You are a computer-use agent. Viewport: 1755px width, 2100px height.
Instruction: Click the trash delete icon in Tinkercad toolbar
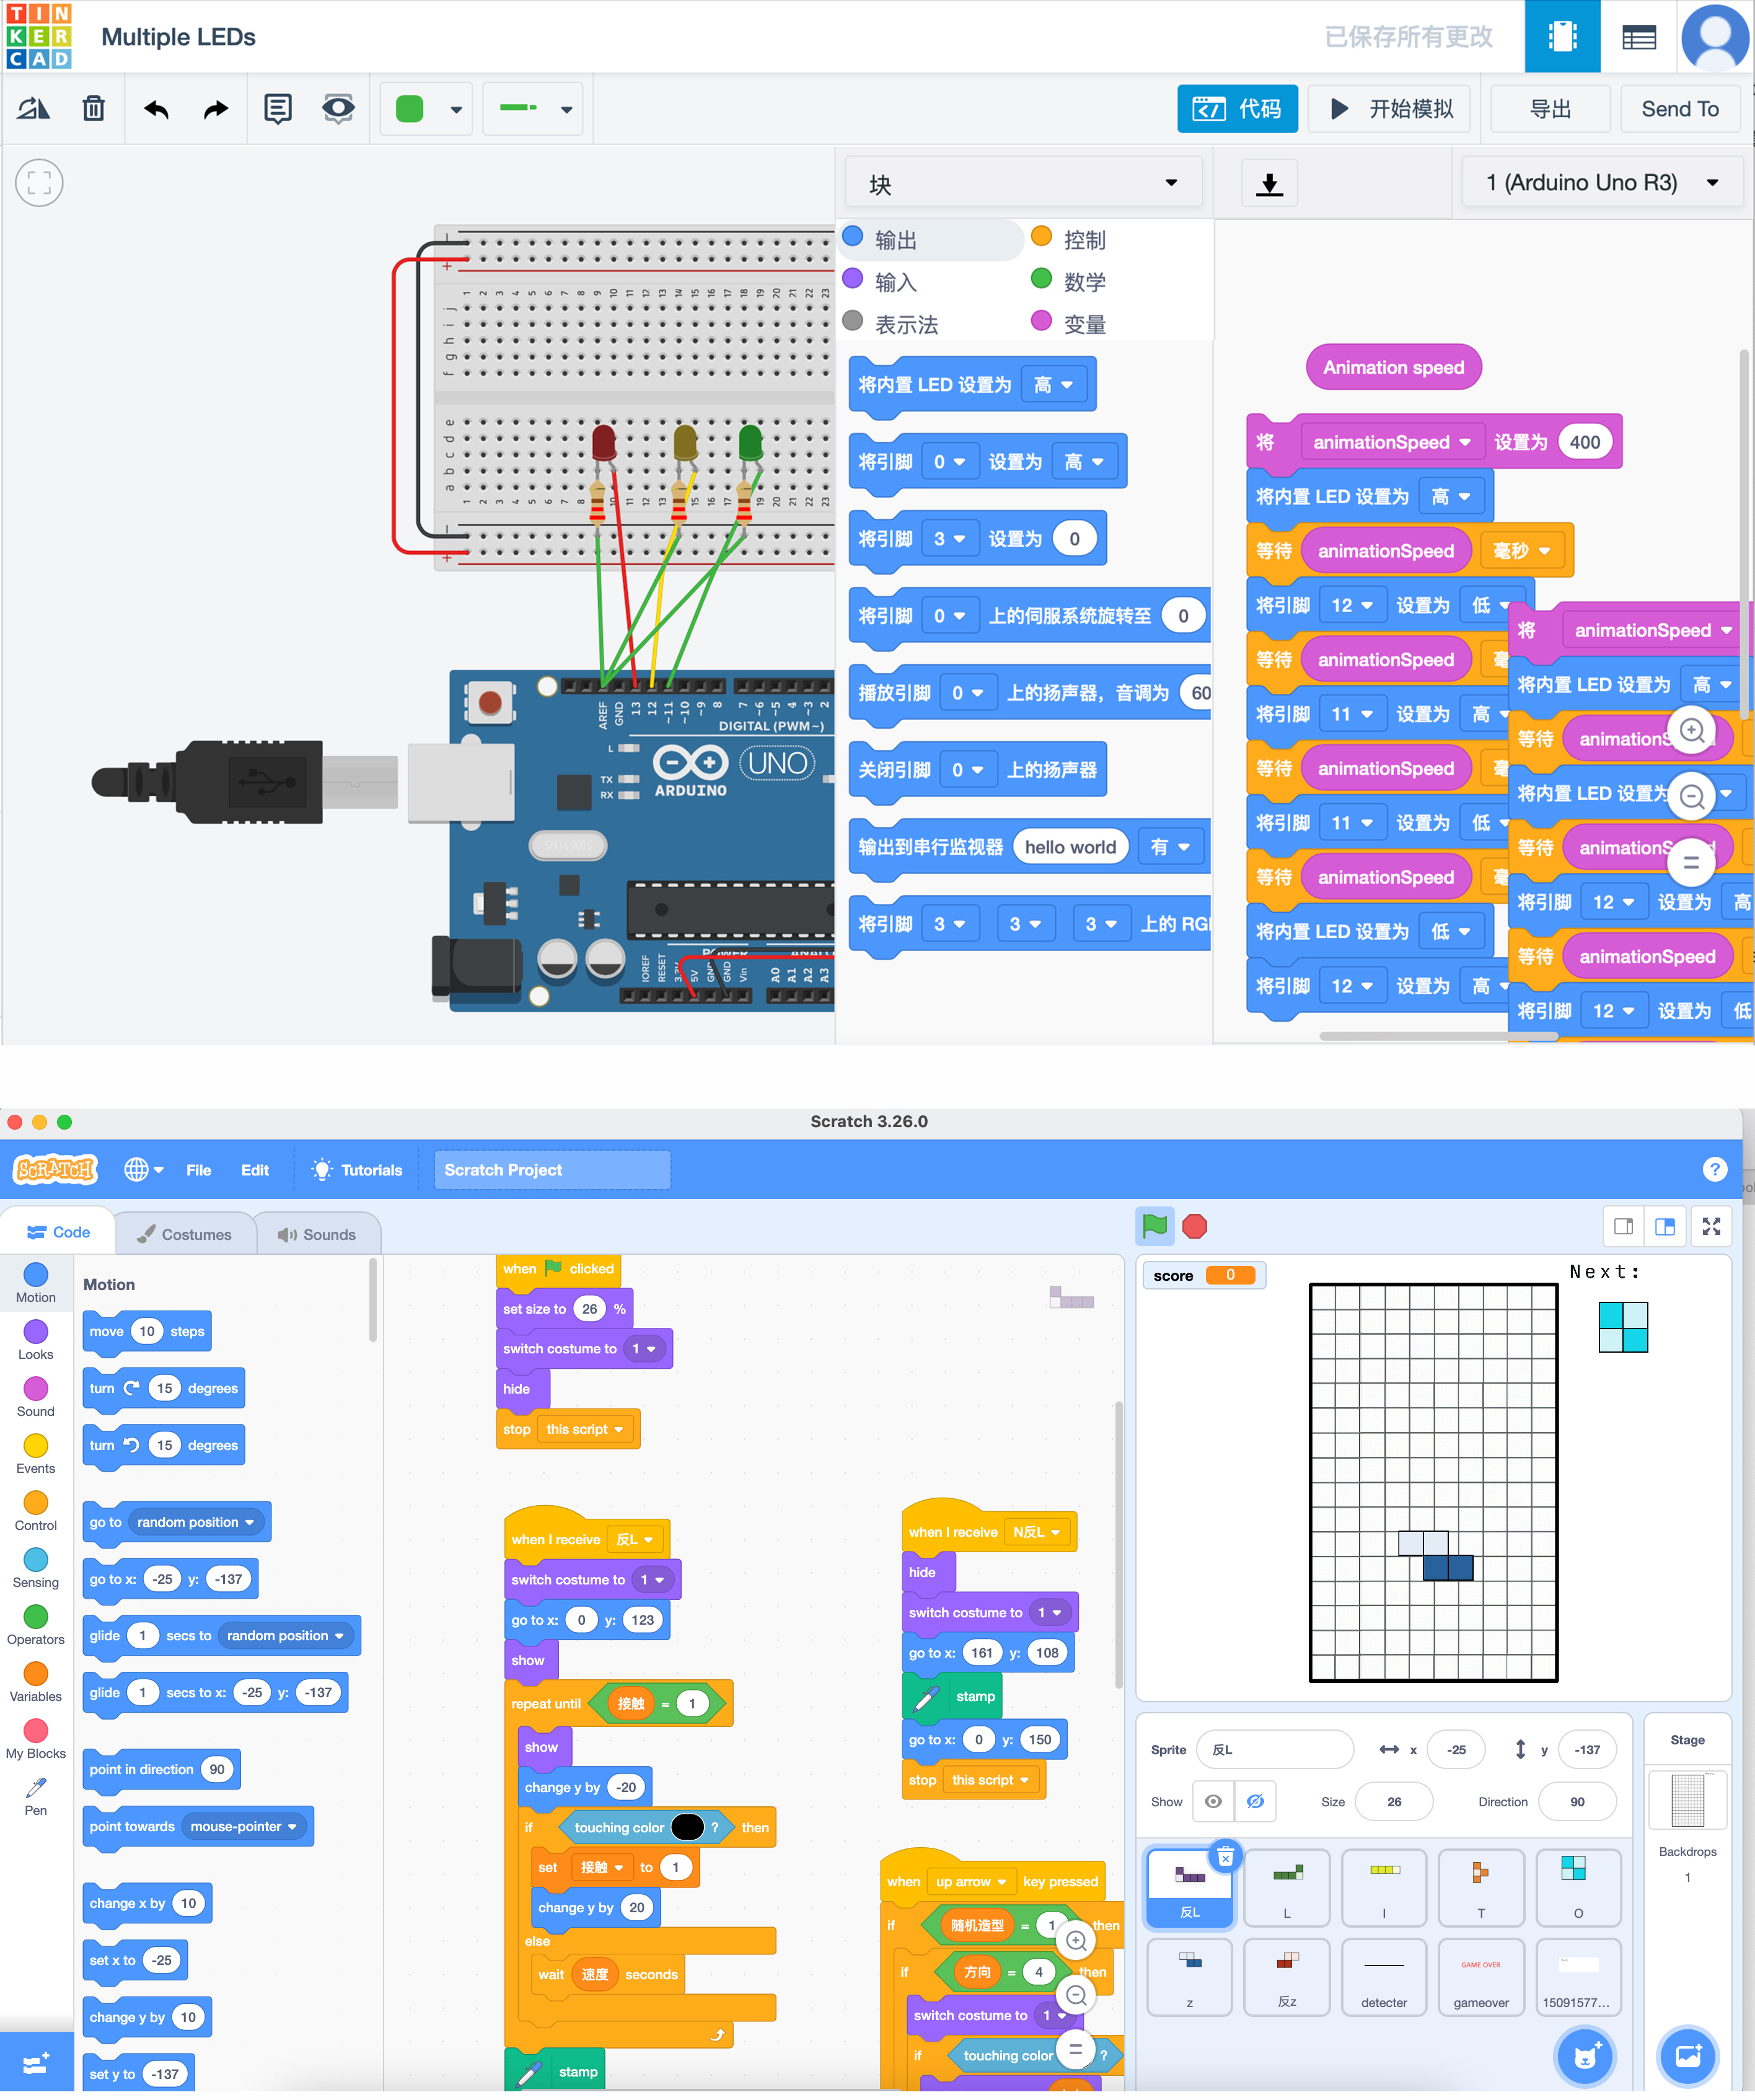tap(94, 108)
